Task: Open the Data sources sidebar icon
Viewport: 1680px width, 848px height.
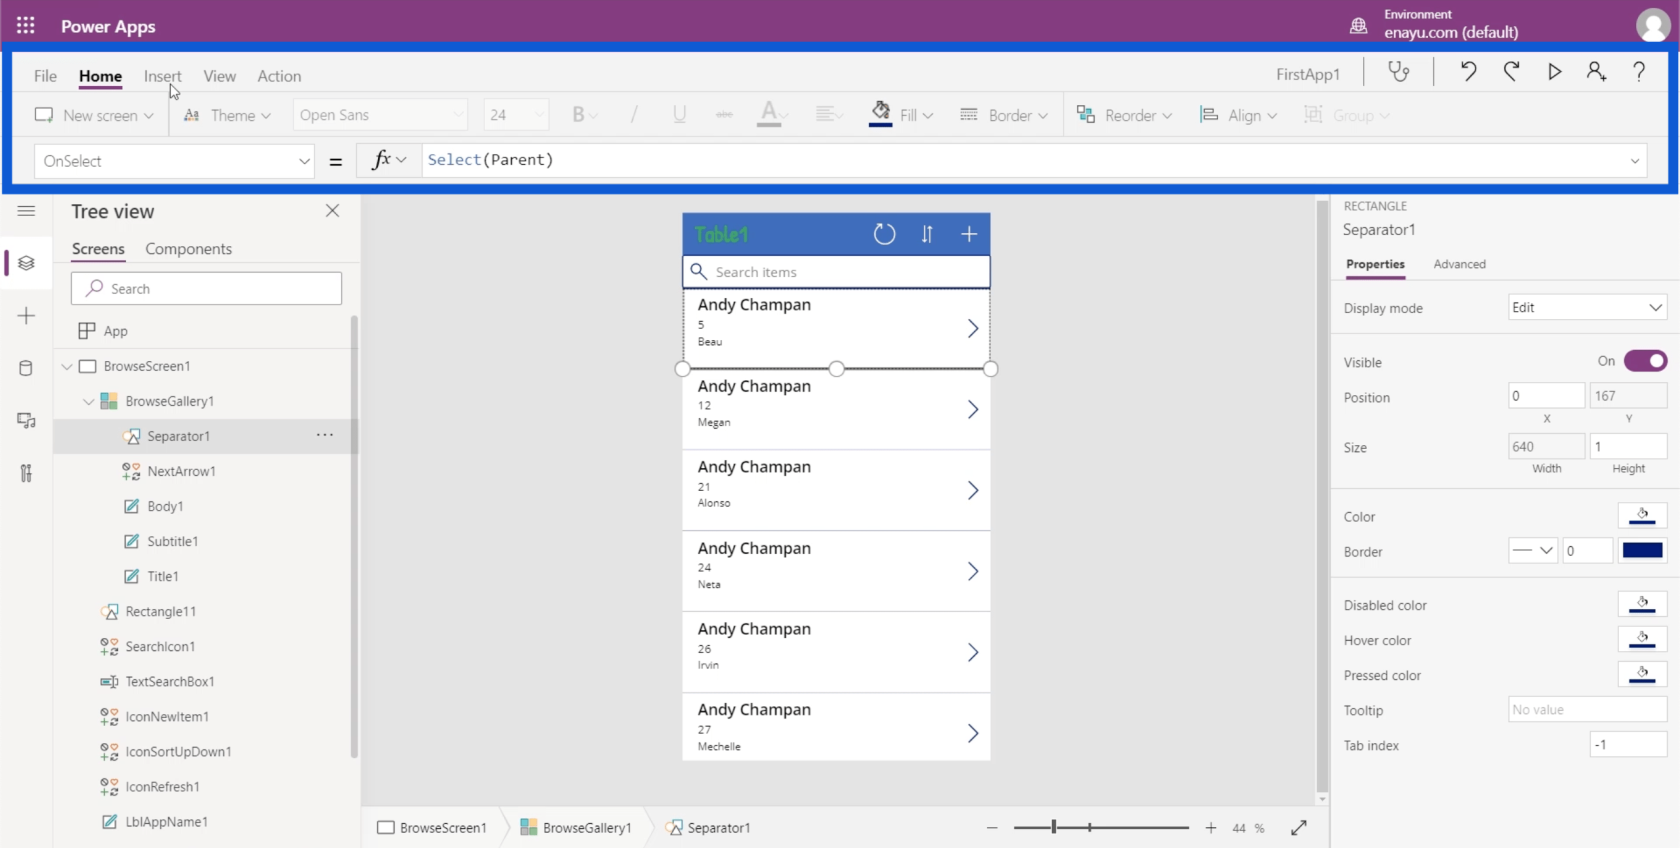Action: coord(26,368)
